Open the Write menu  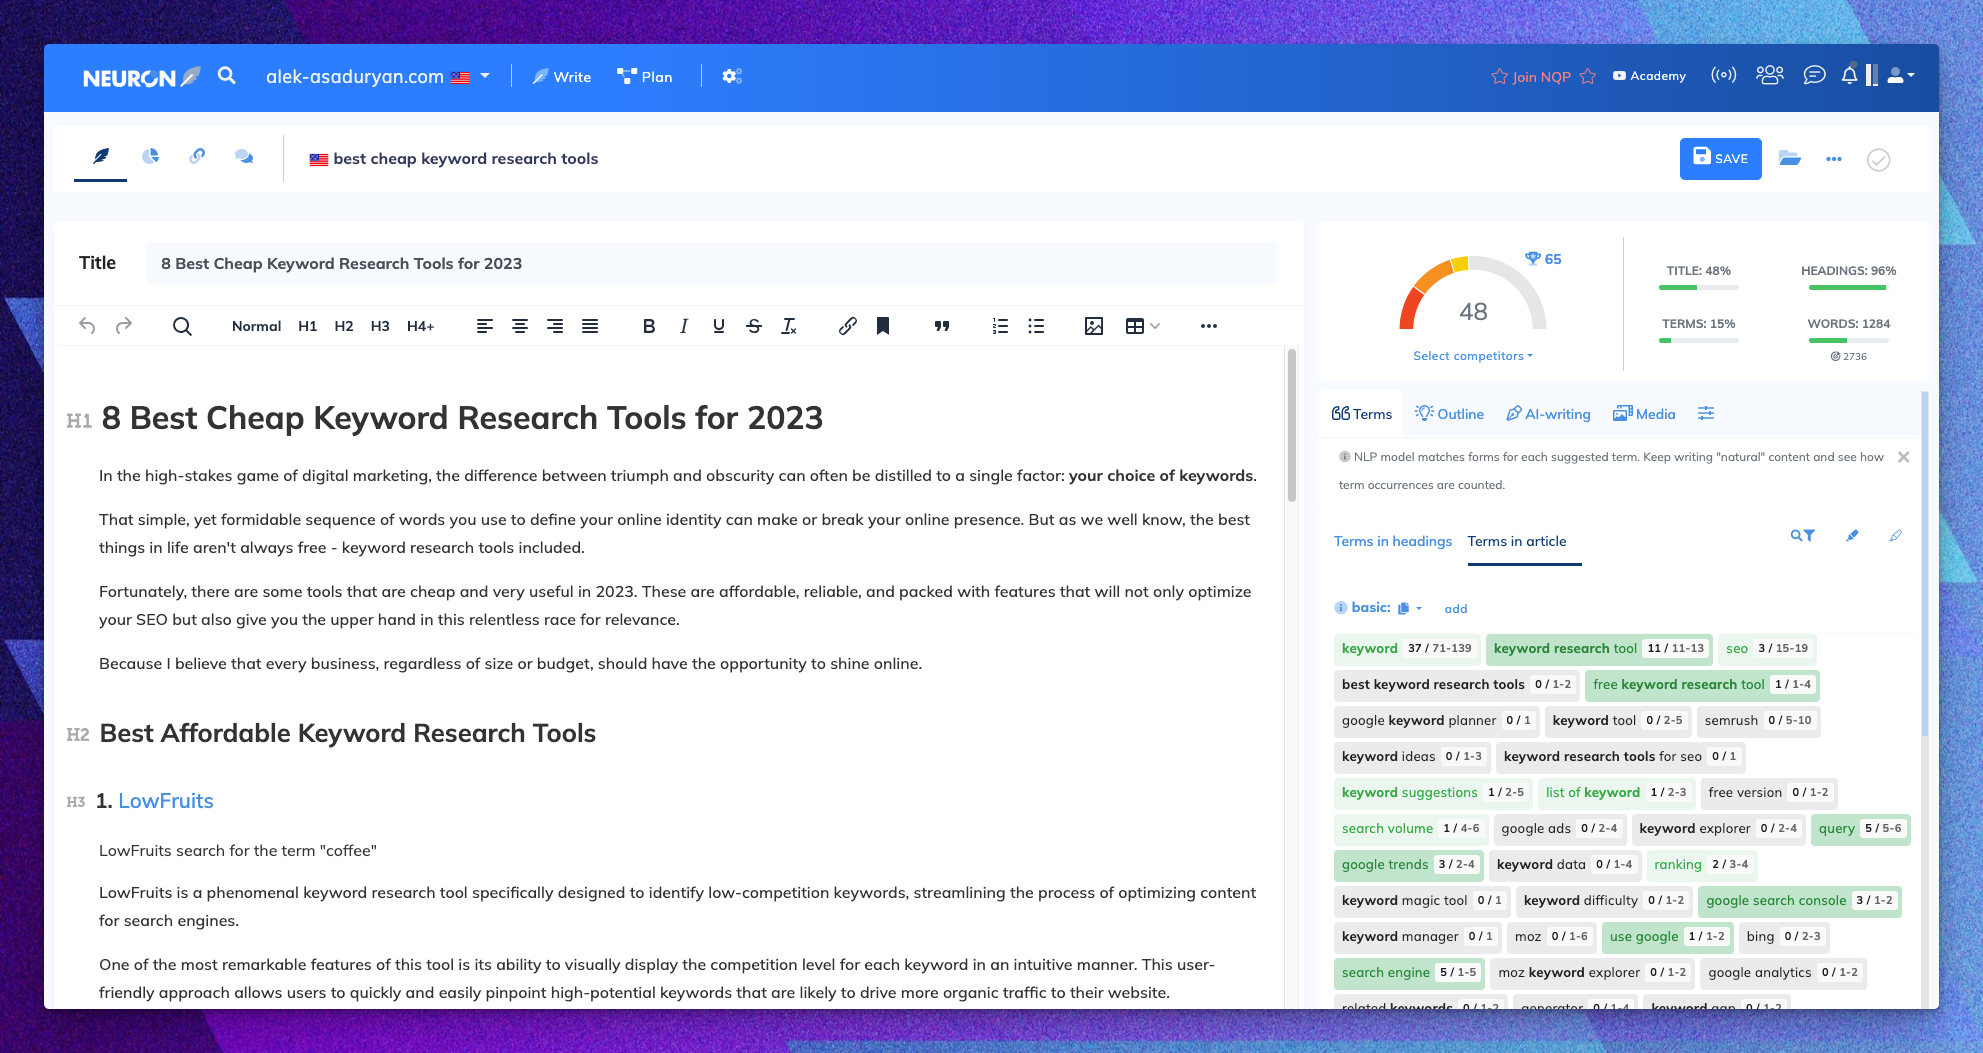[562, 77]
